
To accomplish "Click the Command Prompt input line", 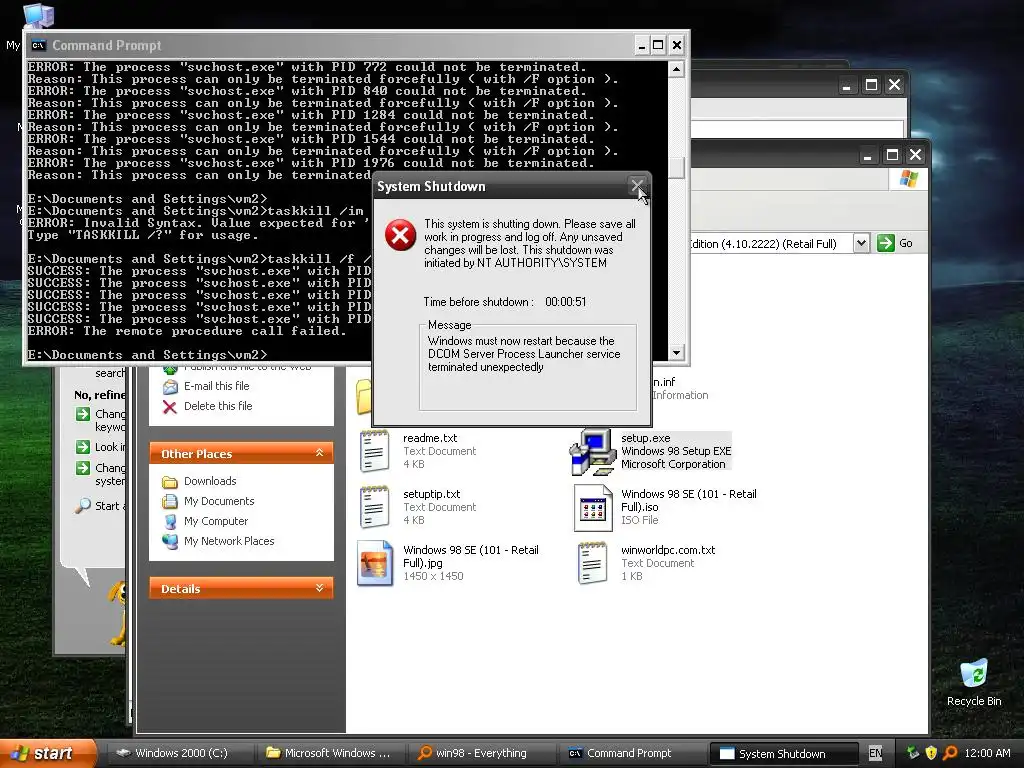I will (148, 355).
